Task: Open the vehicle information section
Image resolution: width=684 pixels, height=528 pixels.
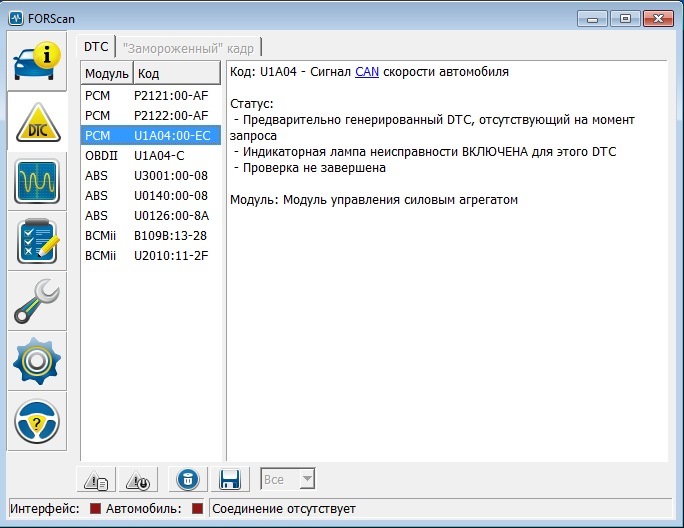Action: 37,61
